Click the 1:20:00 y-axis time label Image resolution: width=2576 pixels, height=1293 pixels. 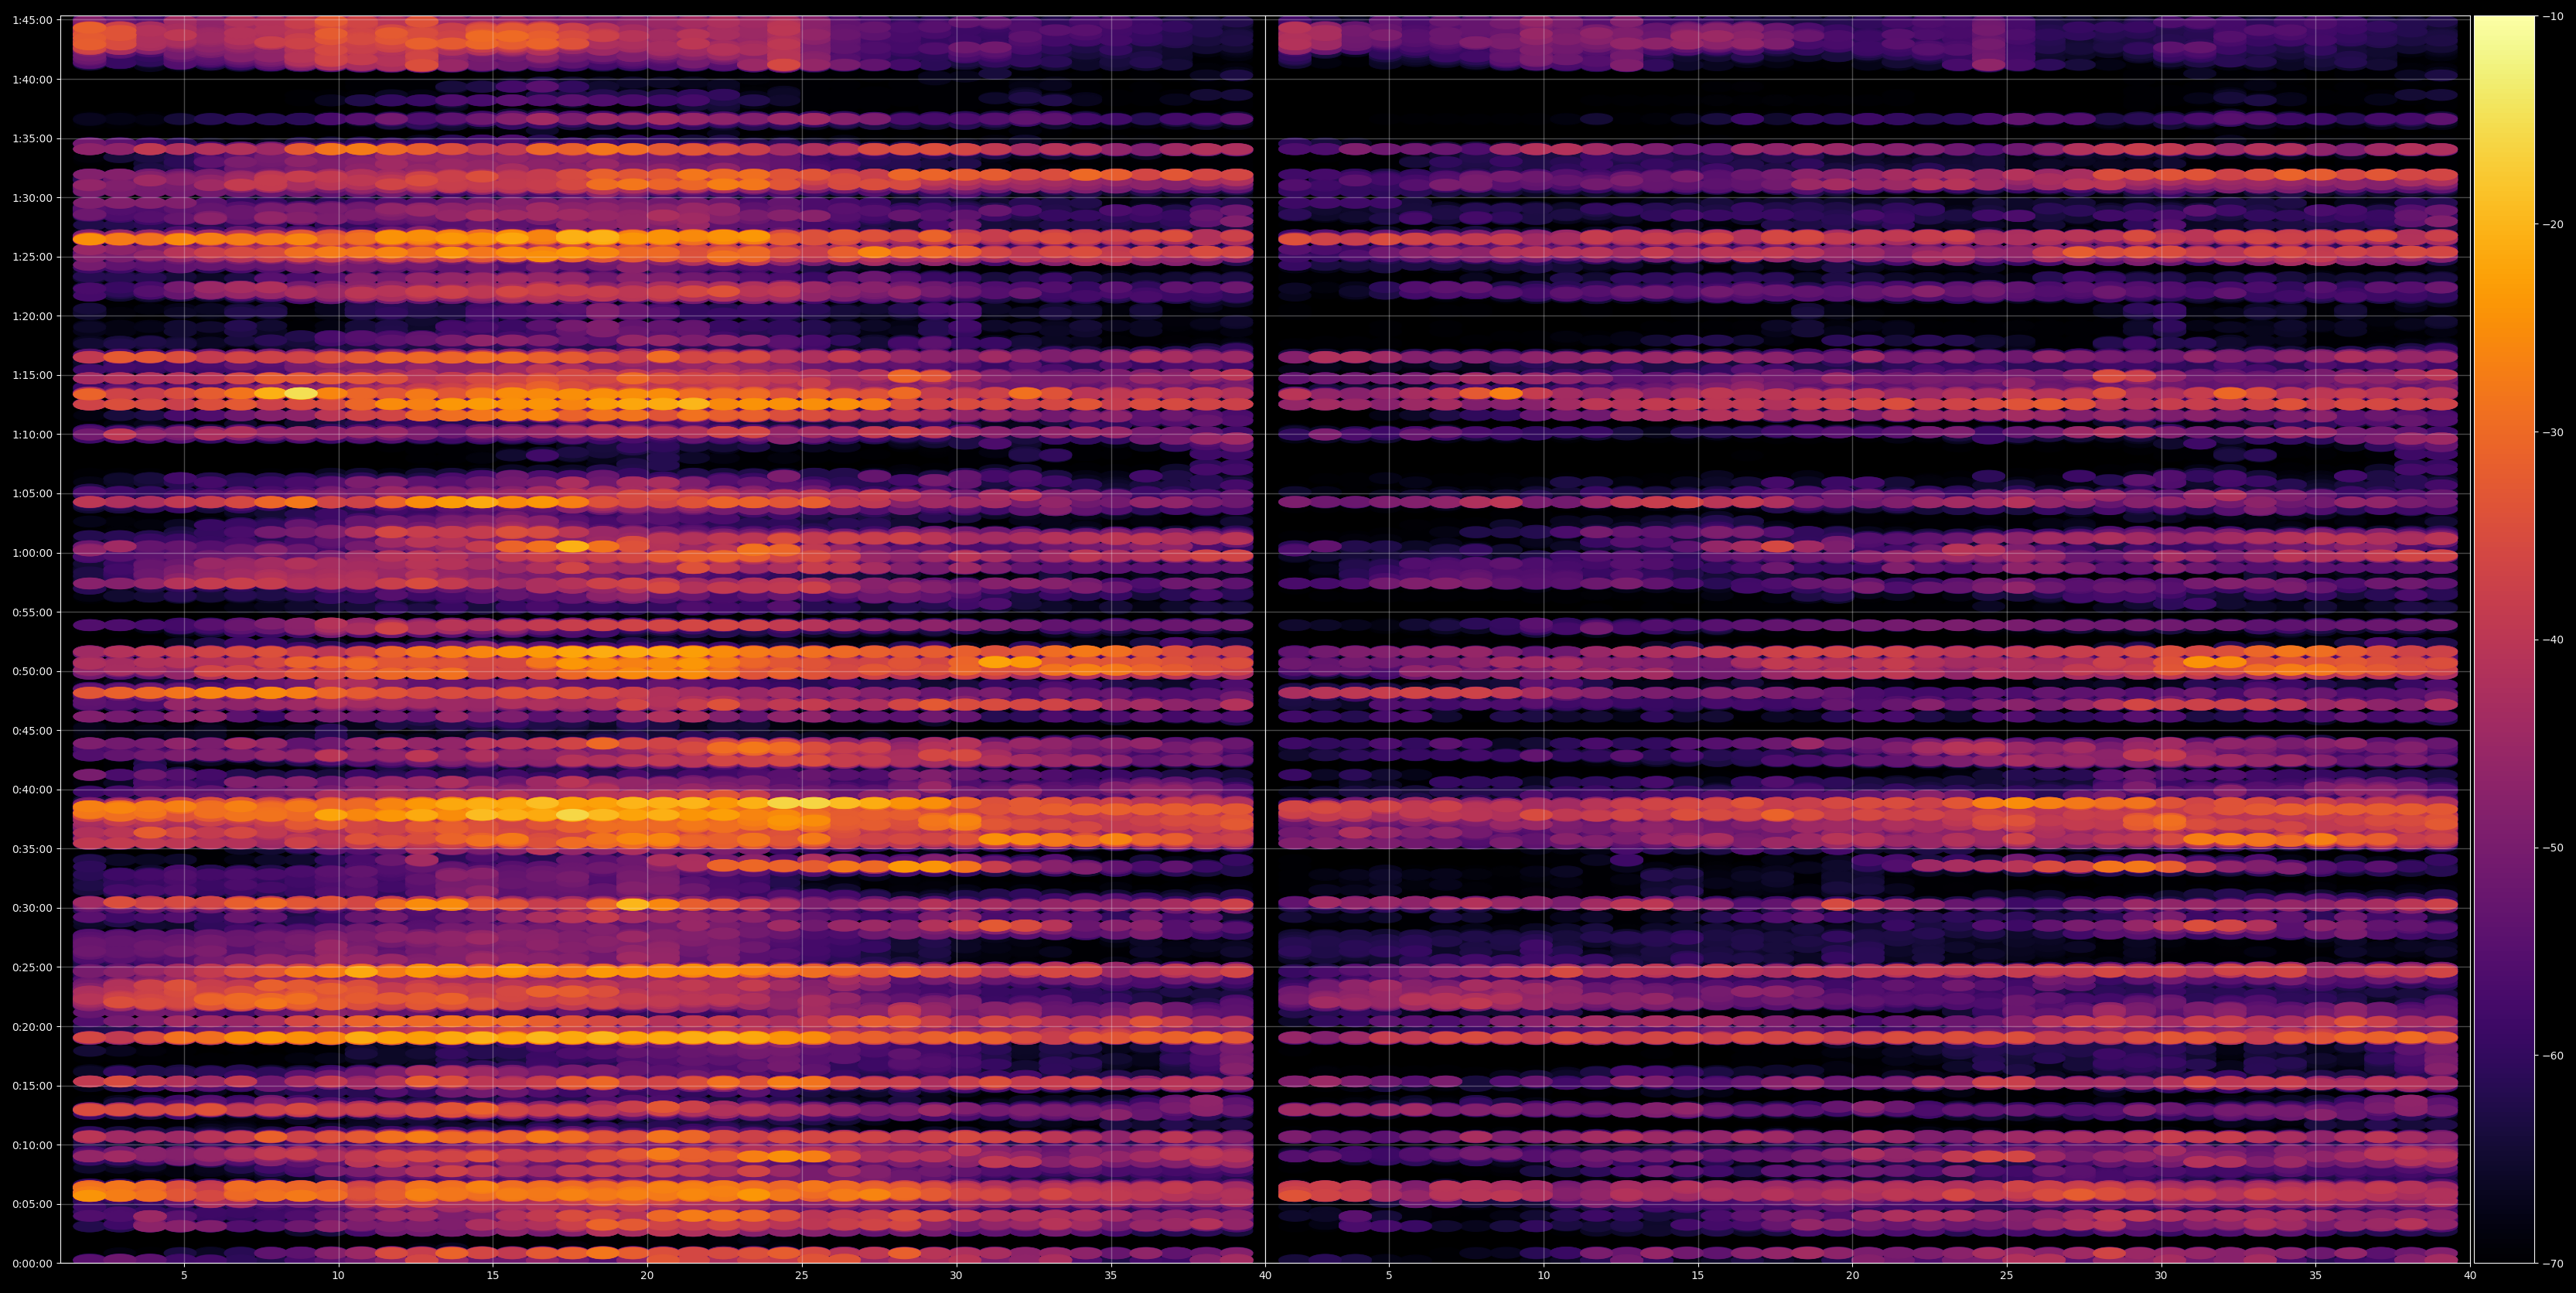[x=32, y=316]
